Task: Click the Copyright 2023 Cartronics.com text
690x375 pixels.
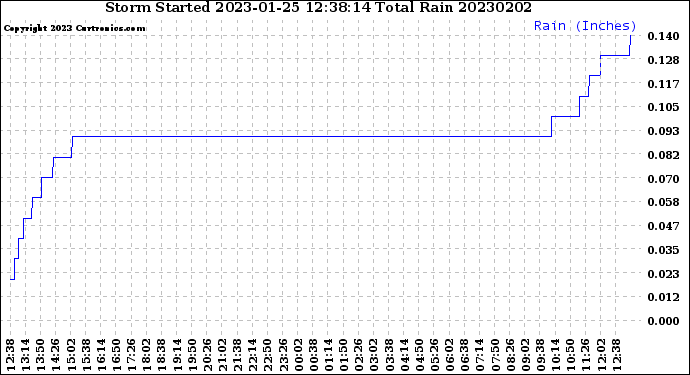Action: (x=74, y=28)
